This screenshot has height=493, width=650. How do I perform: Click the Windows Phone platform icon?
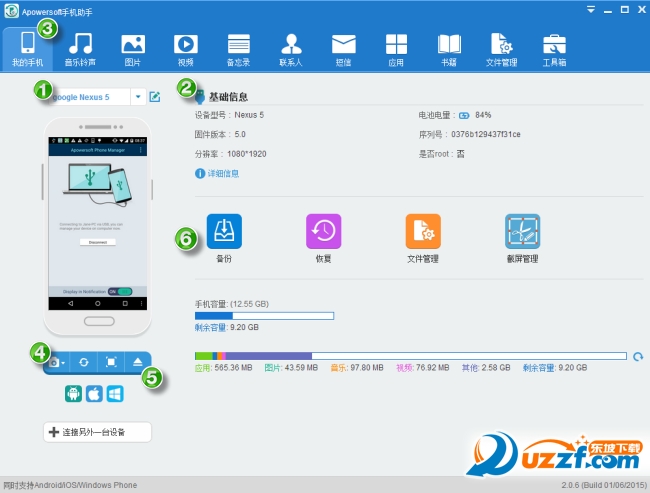click(x=115, y=393)
